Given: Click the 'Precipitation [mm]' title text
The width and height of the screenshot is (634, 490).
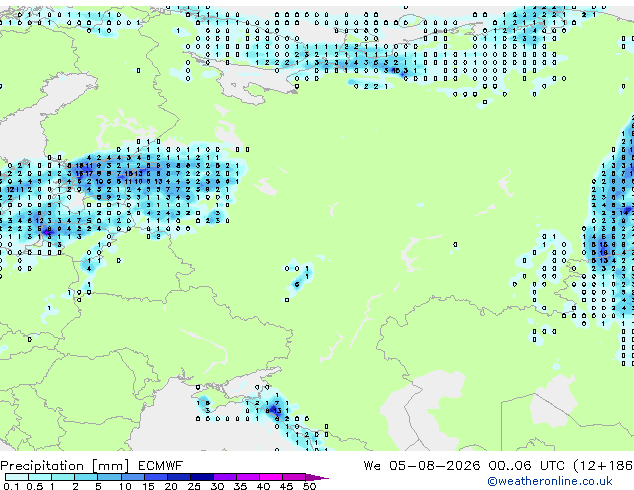Looking at the screenshot, I should click(x=65, y=466).
